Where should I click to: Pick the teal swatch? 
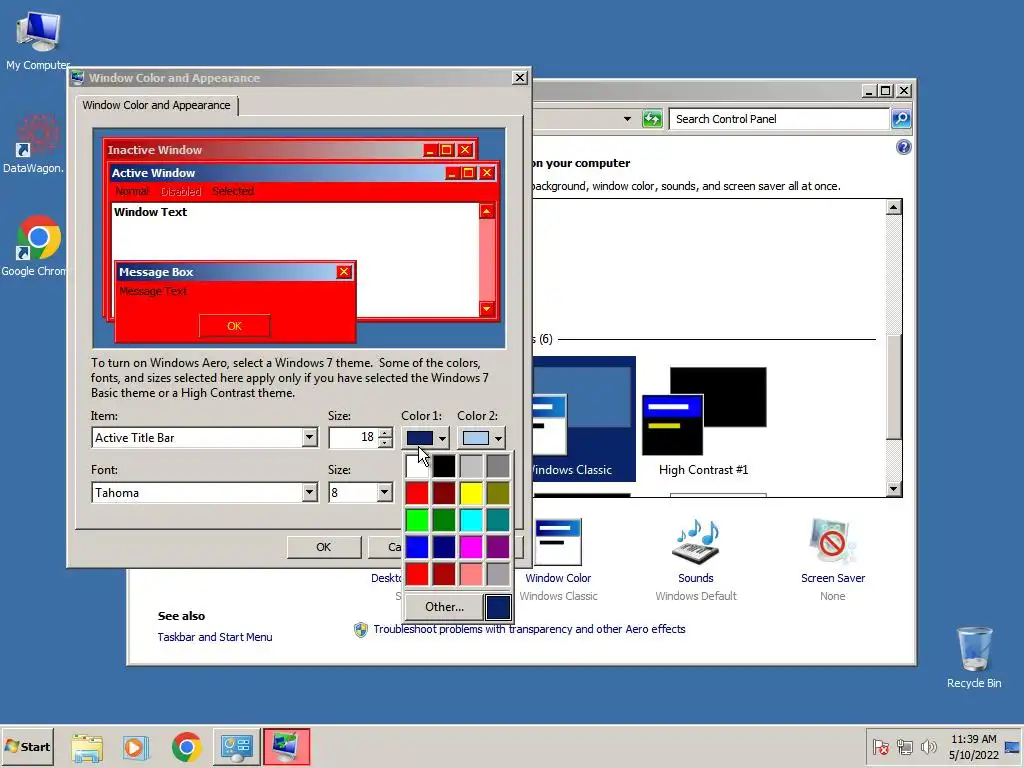pos(498,520)
